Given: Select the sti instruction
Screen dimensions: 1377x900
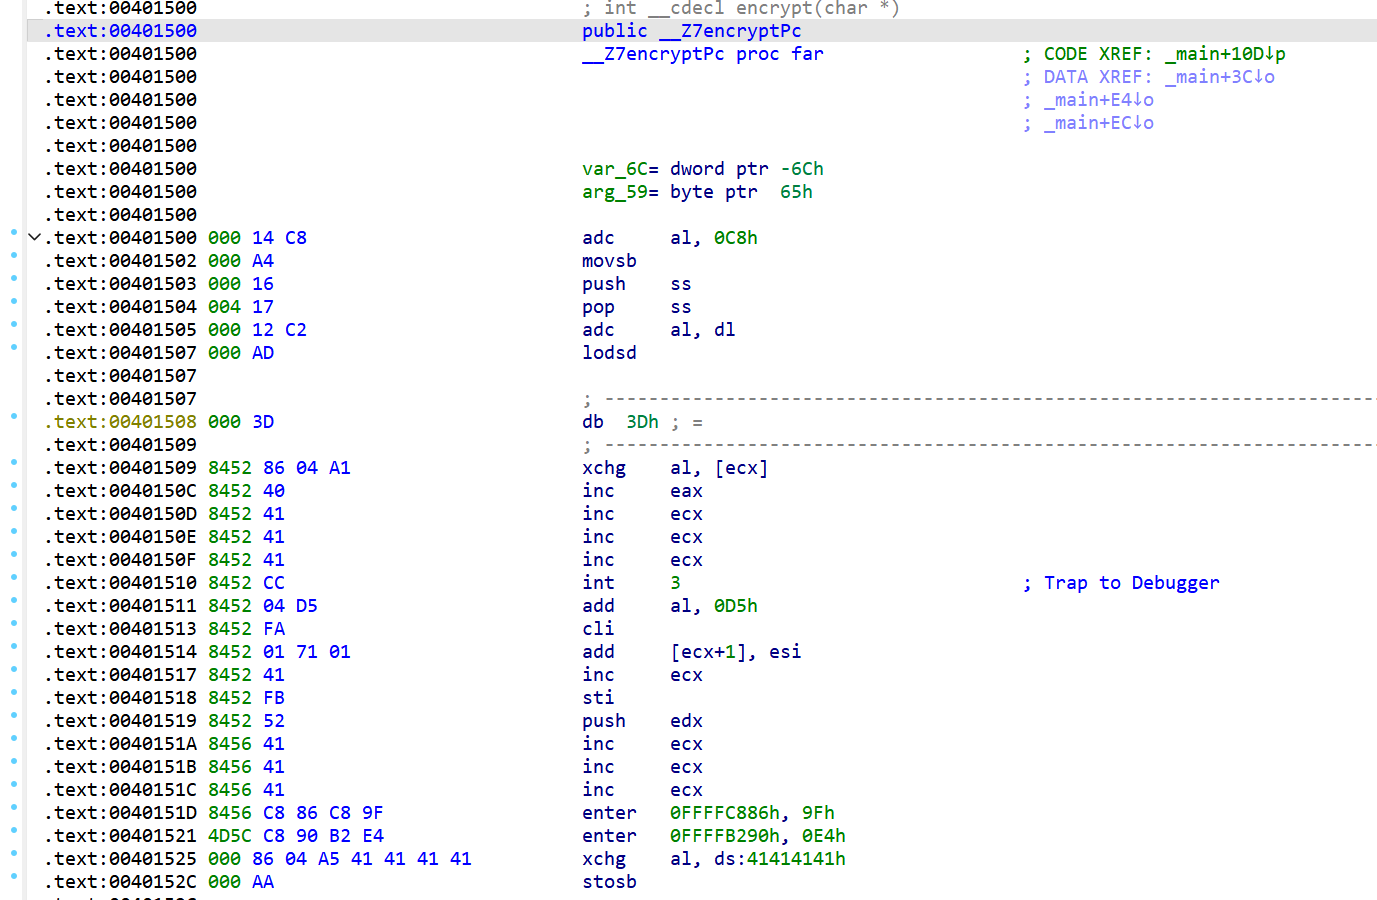Looking at the screenshot, I should [x=598, y=698].
